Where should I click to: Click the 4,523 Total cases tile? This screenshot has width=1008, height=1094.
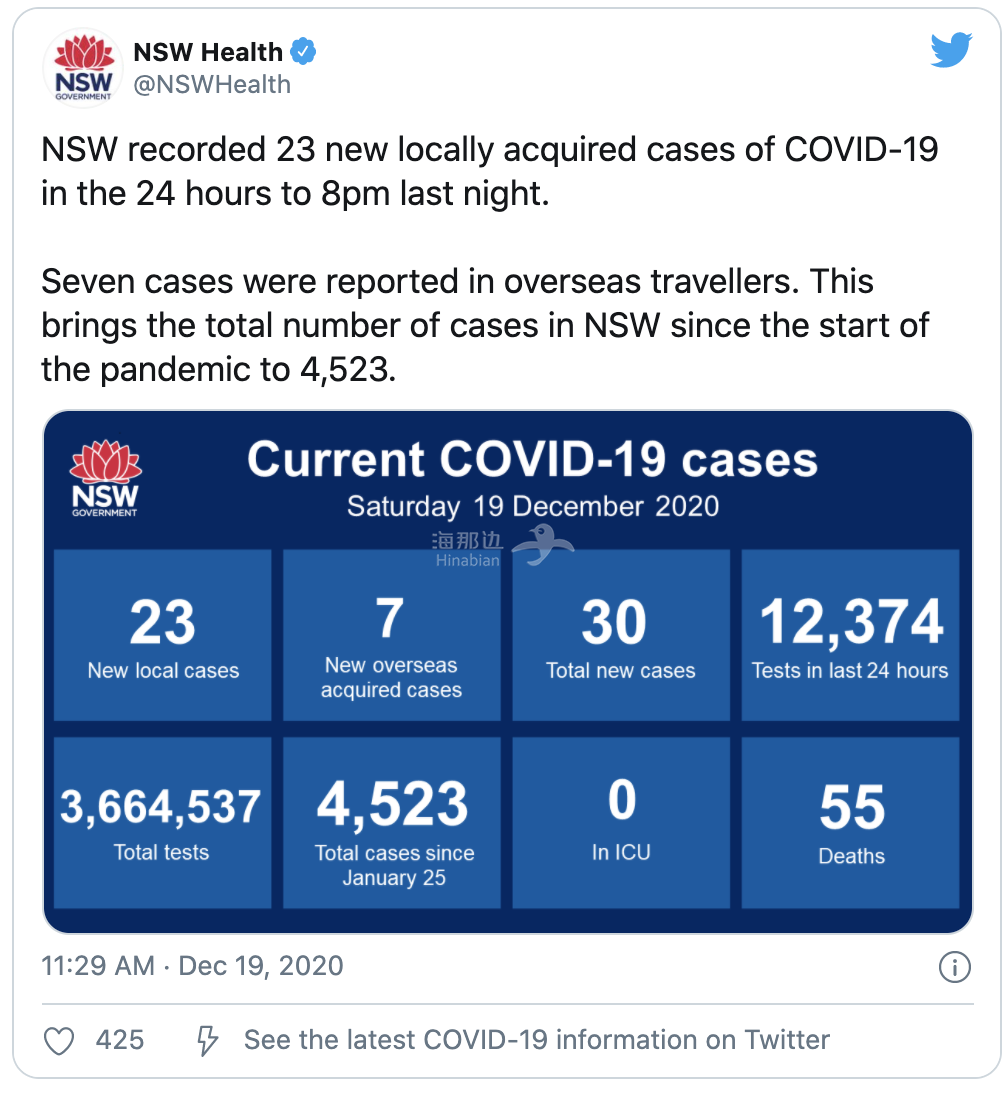click(x=391, y=822)
